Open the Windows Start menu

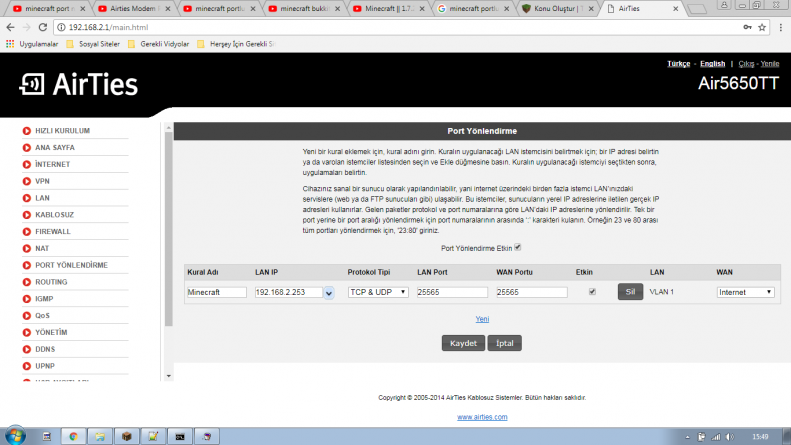15,436
